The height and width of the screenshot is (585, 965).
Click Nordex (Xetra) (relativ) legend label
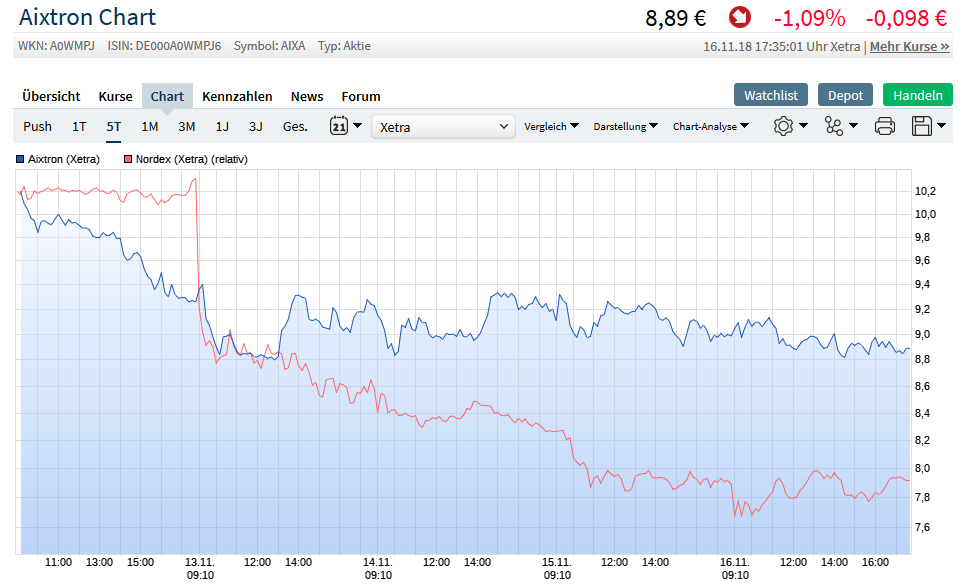[191, 159]
